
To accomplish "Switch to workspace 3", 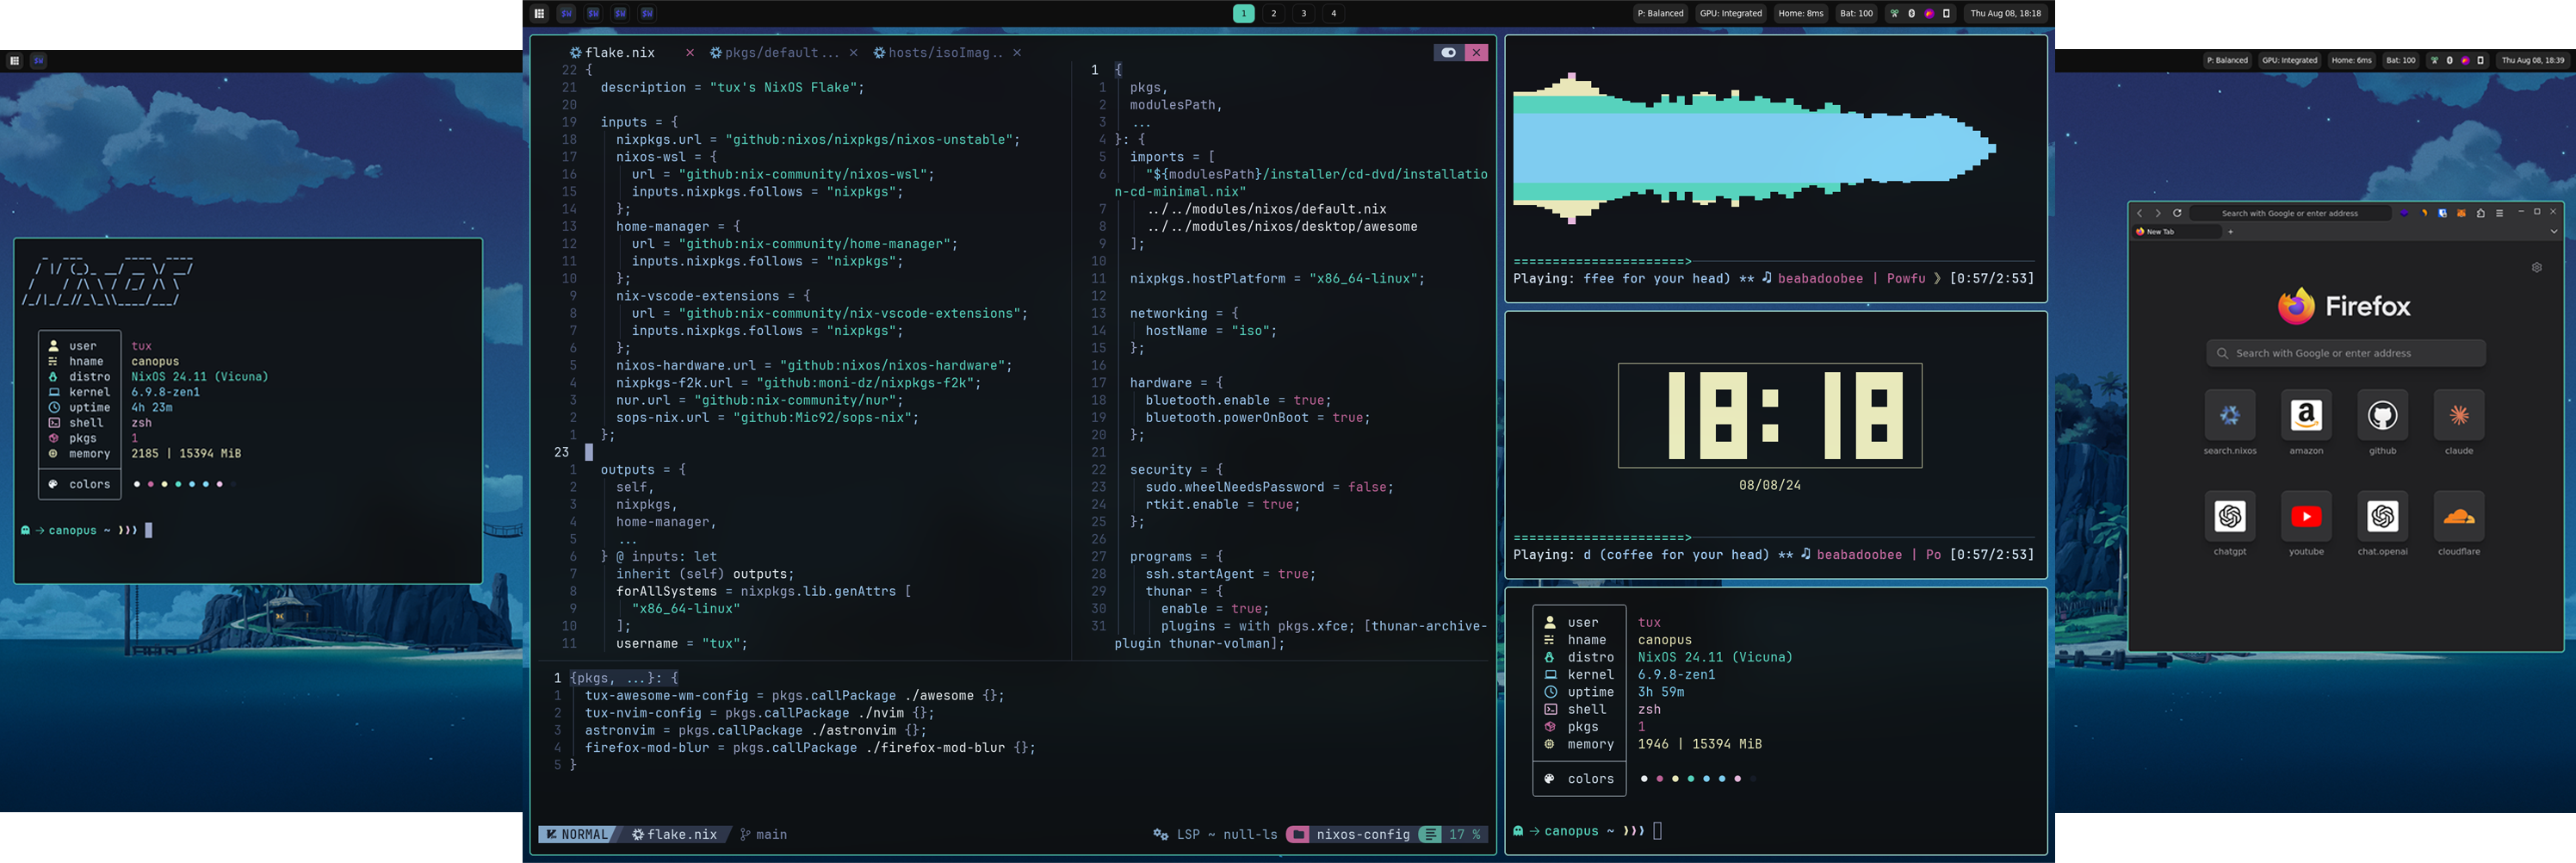I will point(1303,13).
